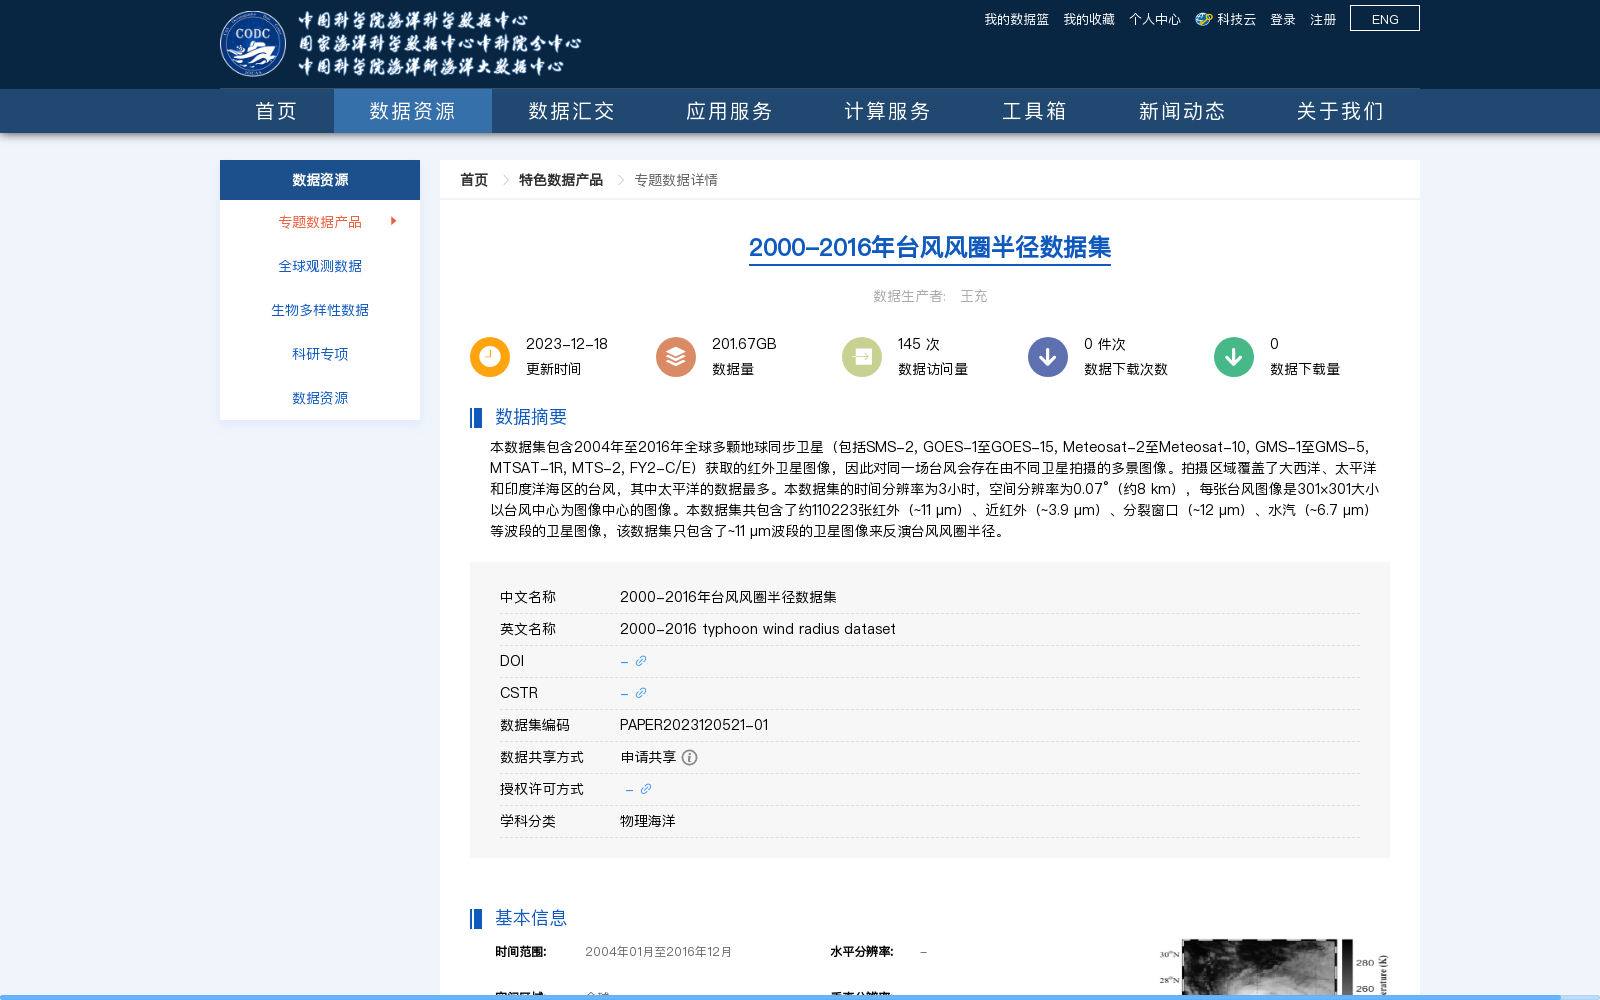Viewport: 1600px width, 1000px height.
Task: Expand the 专题数据产品 arrow
Action: [x=394, y=221]
